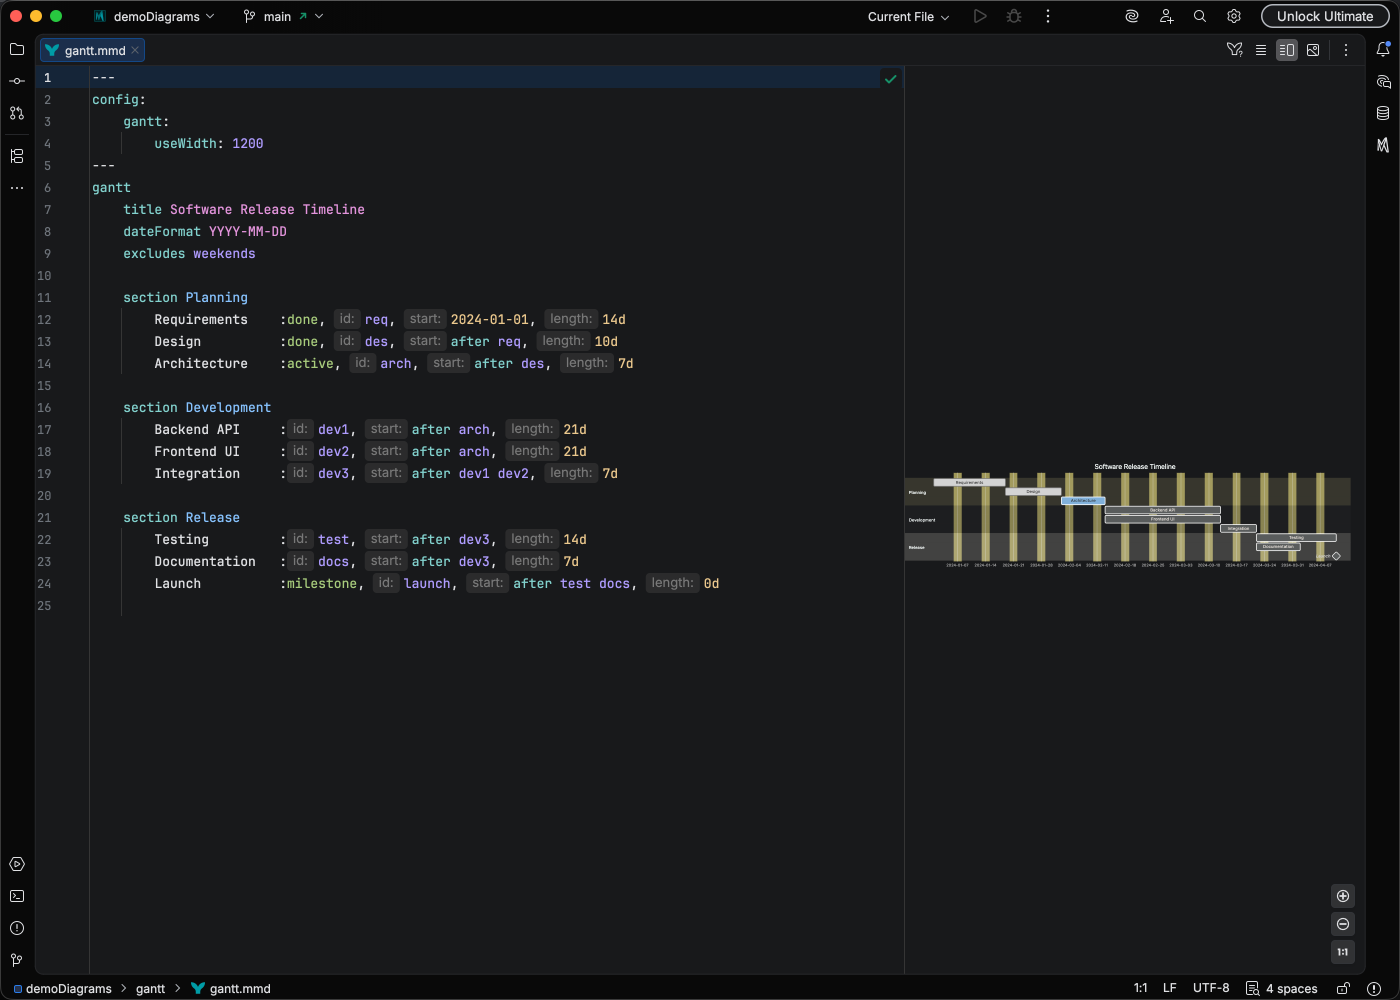Zoom in on the diagram preview
This screenshot has width=1400, height=1000.
click(1343, 896)
